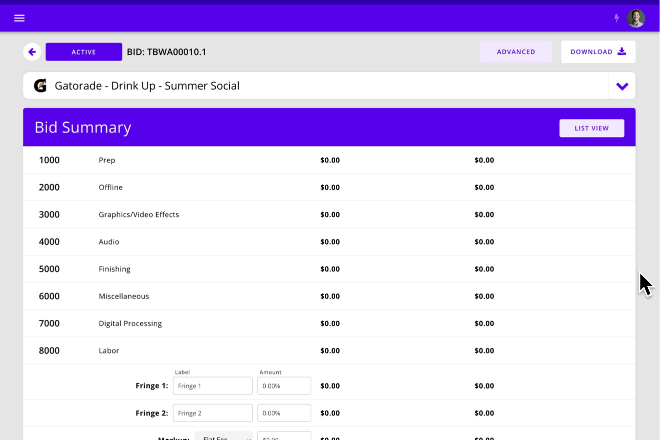
Task: Go back using the arrow button
Action: point(32,52)
